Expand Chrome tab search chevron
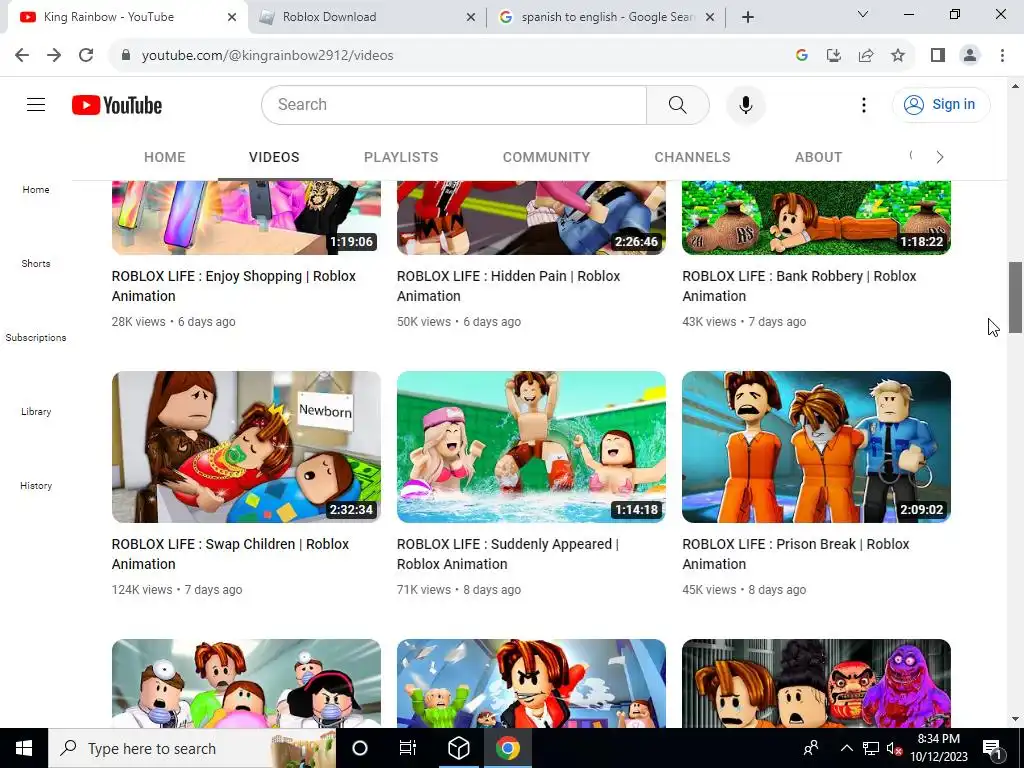 click(x=863, y=14)
